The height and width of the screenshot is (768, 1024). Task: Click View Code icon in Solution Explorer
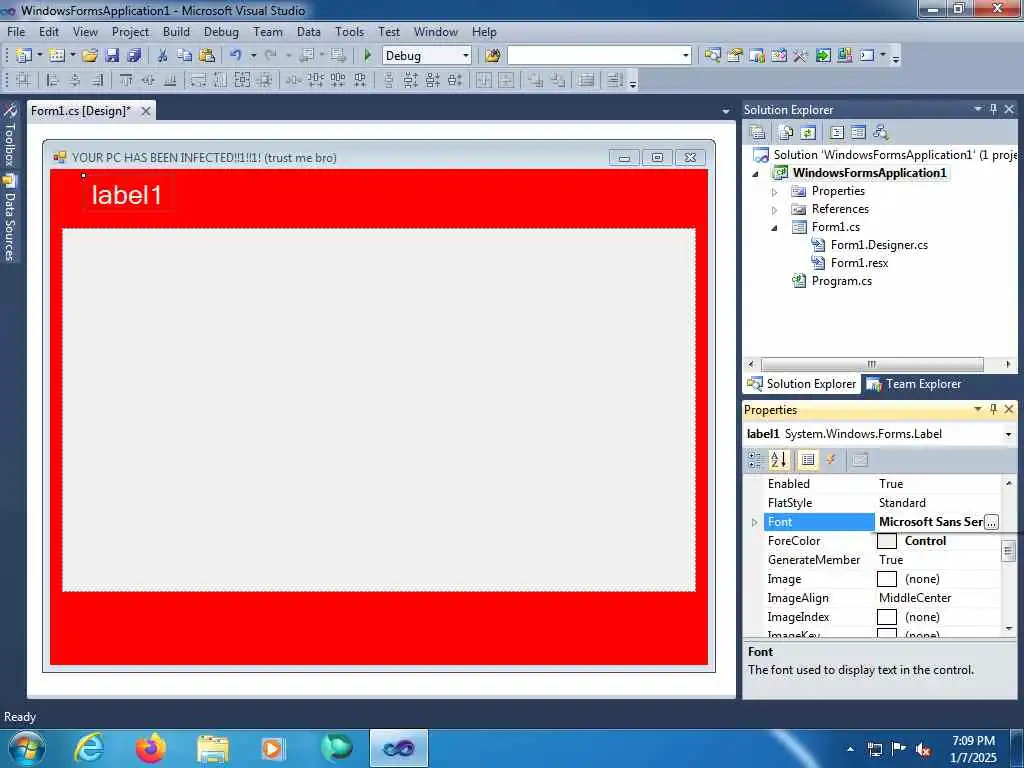(x=837, y=133)
